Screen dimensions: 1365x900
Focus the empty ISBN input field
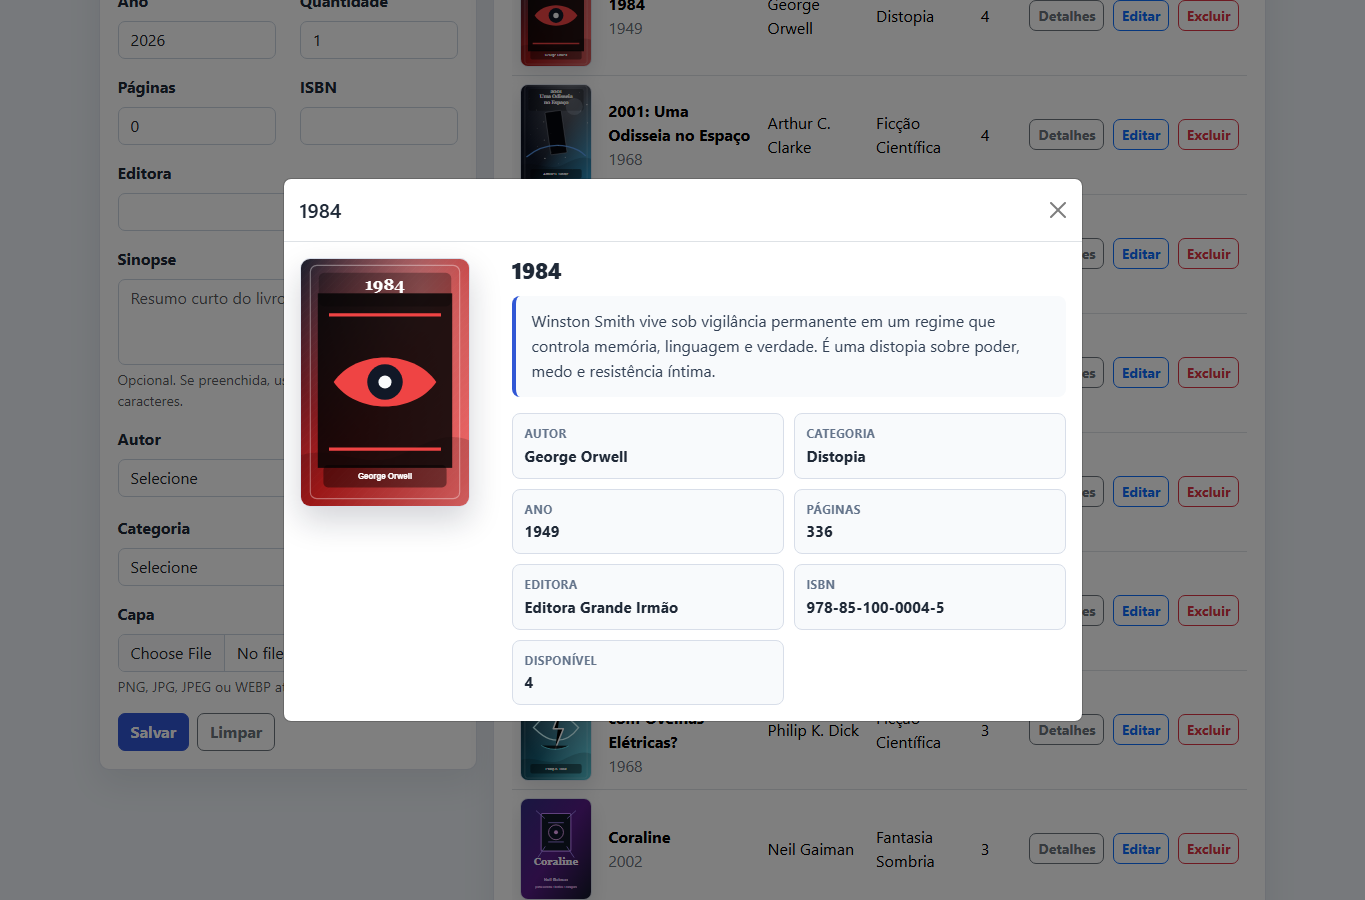[379, 126]
